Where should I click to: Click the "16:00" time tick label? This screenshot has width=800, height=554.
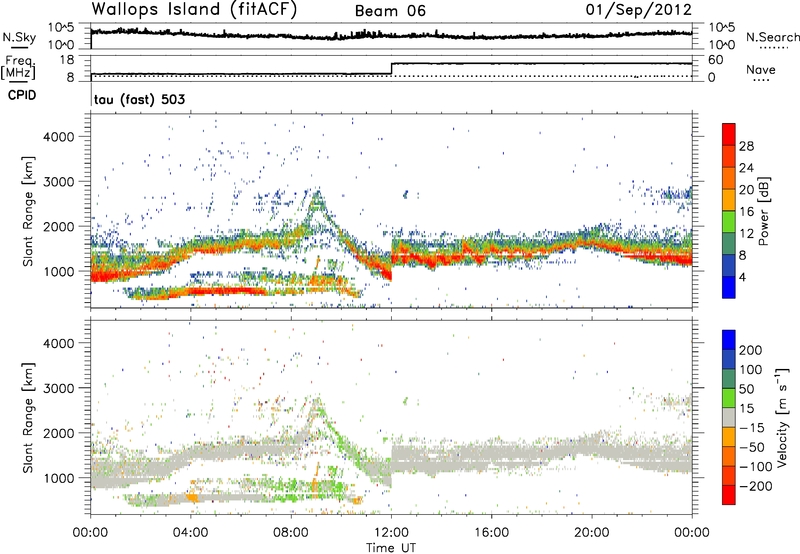coord(491,533)
